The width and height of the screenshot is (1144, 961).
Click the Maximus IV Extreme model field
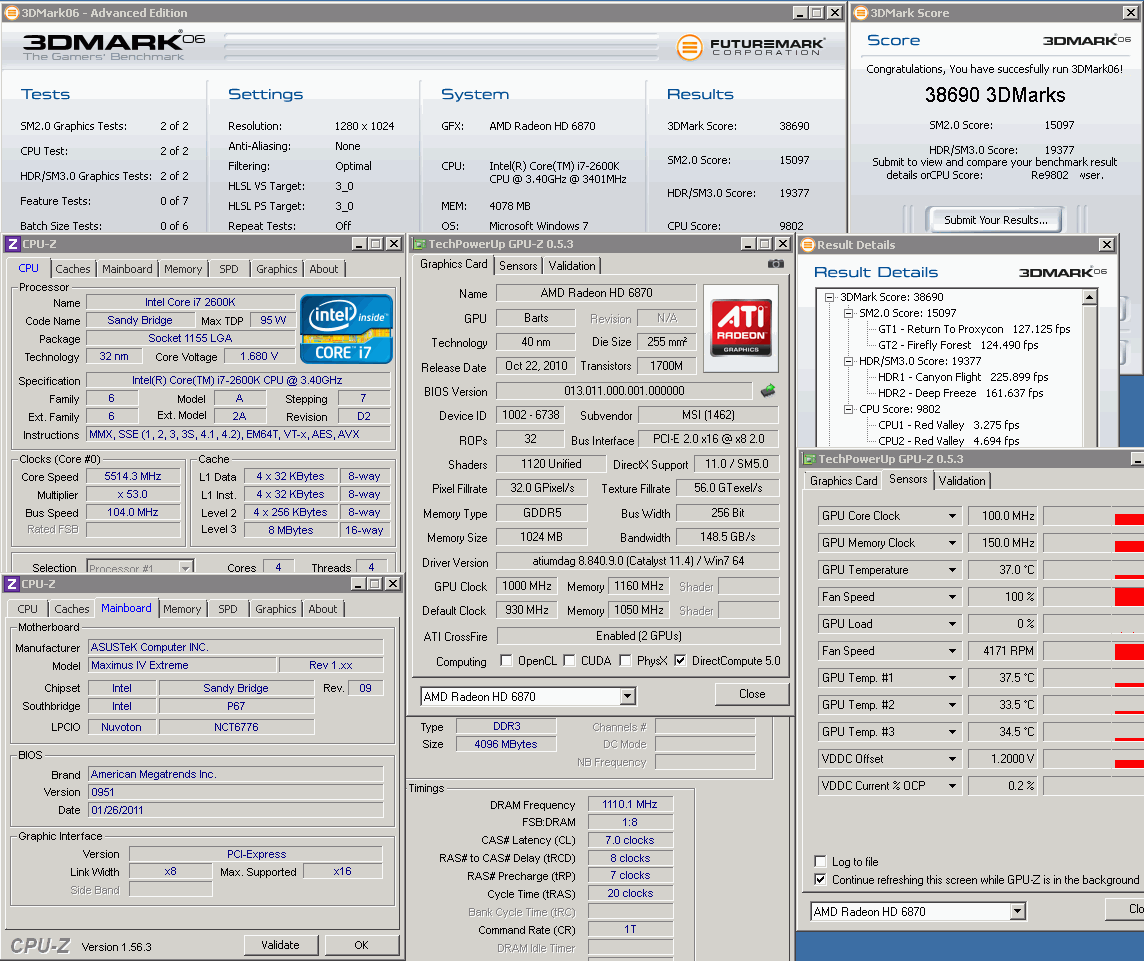[x=182, y=665]
